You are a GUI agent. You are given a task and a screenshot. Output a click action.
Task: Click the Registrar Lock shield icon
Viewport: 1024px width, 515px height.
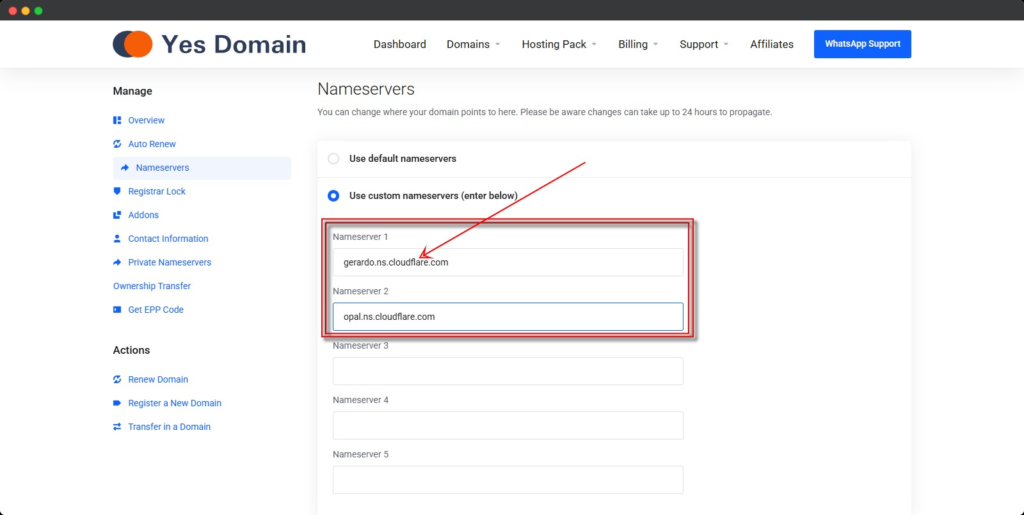[x=117, y=191]
